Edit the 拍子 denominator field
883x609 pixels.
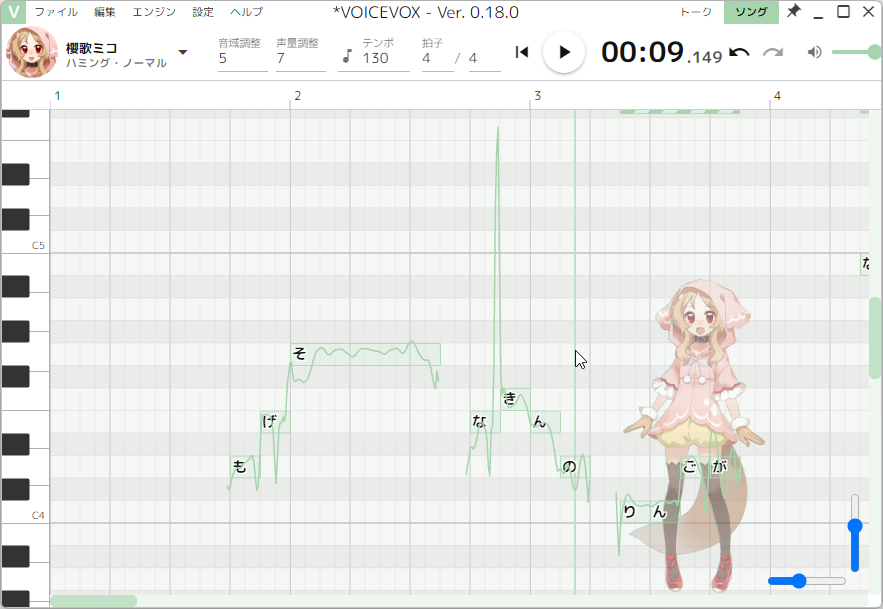pos(484,59)
